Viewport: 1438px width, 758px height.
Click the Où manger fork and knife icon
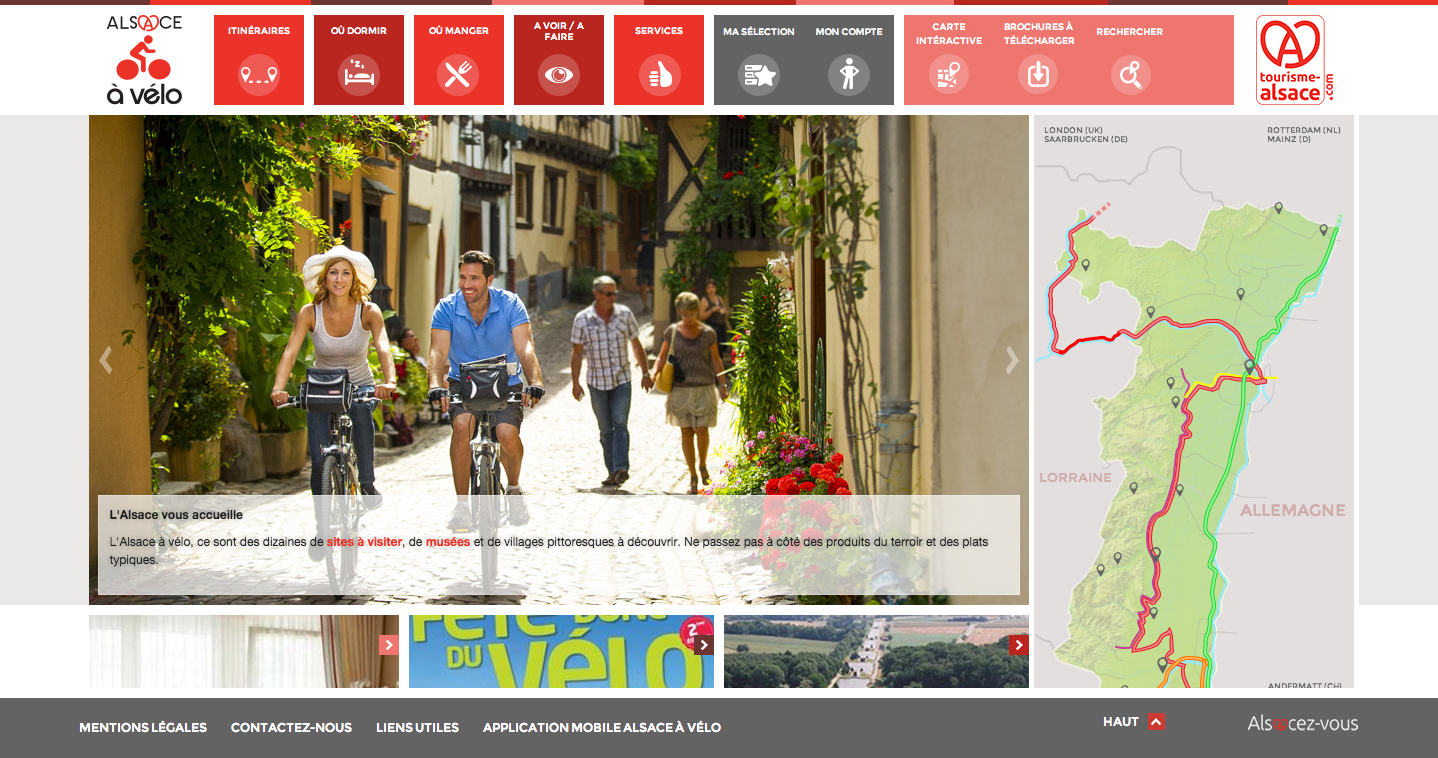(x=458, y=75)
